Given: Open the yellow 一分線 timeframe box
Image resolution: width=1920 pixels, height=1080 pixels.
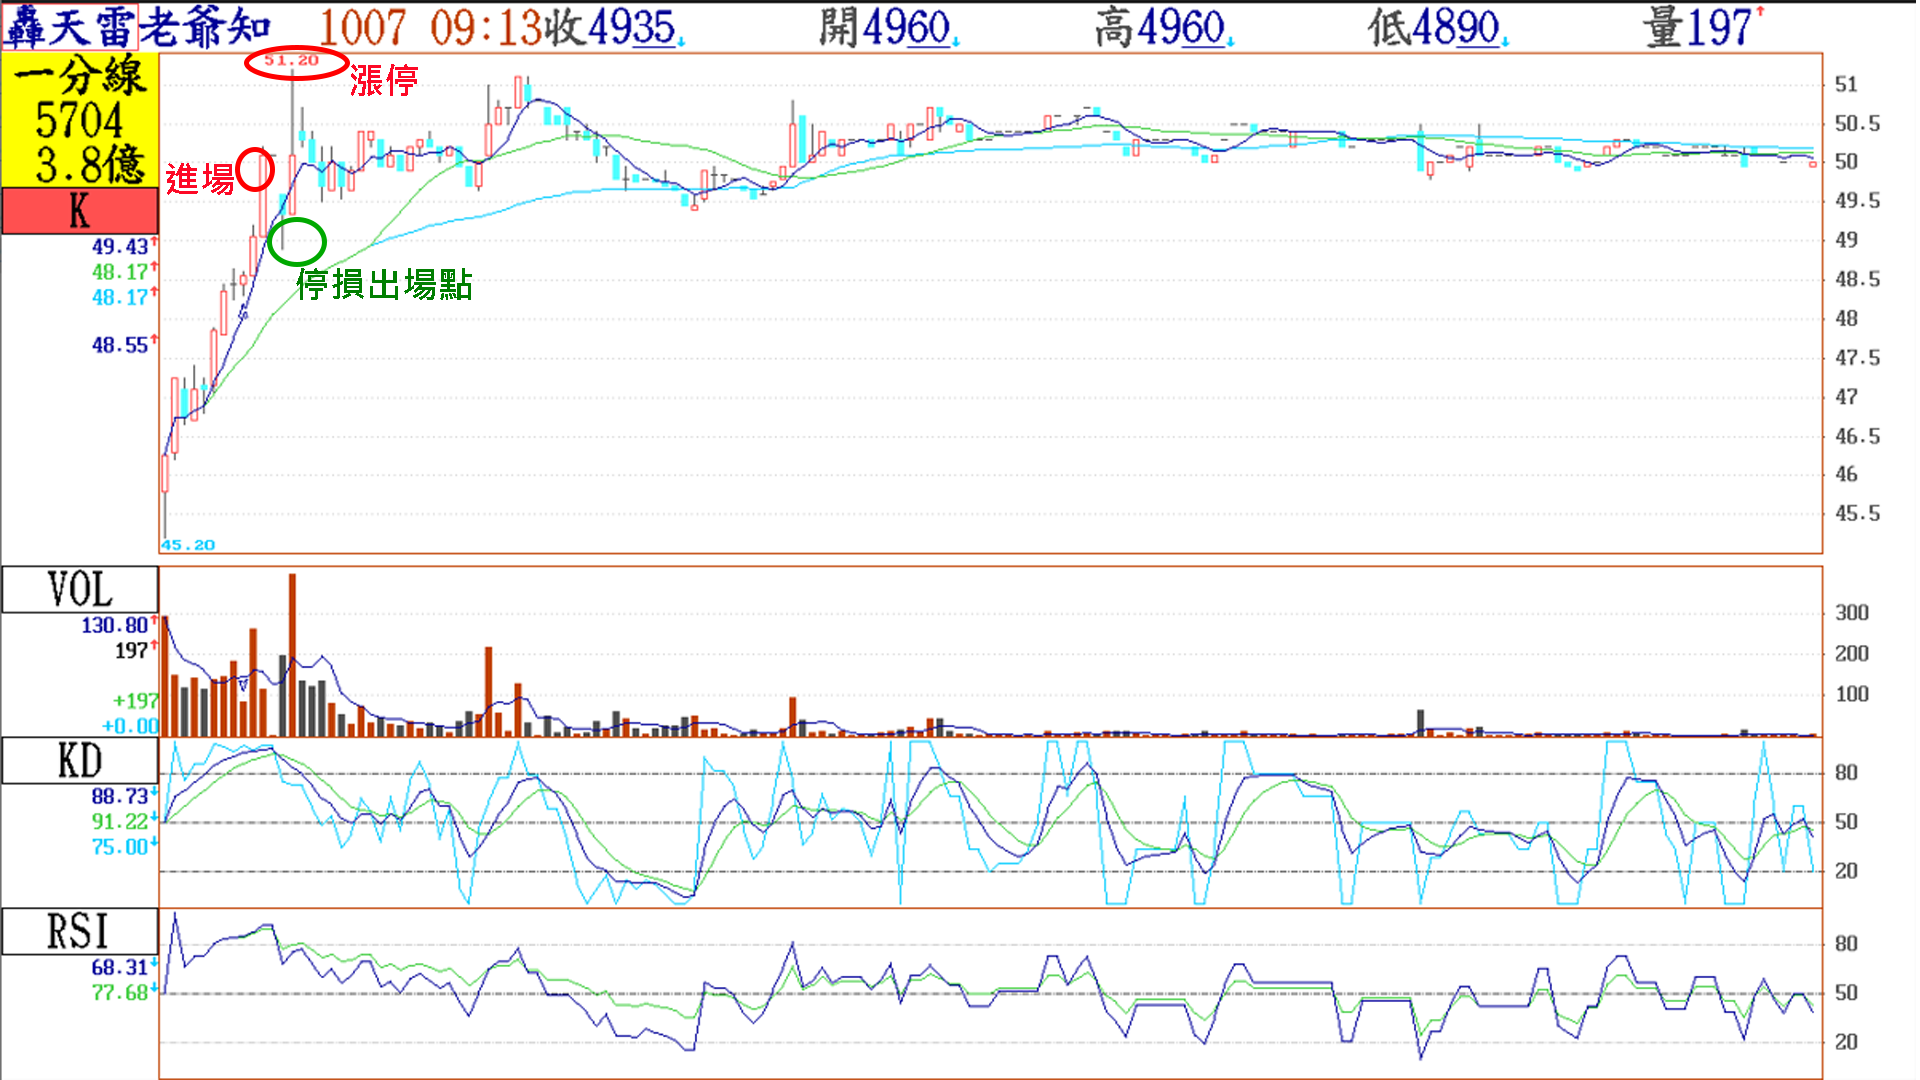Looking at the screenshot, I should coord(80,120).
